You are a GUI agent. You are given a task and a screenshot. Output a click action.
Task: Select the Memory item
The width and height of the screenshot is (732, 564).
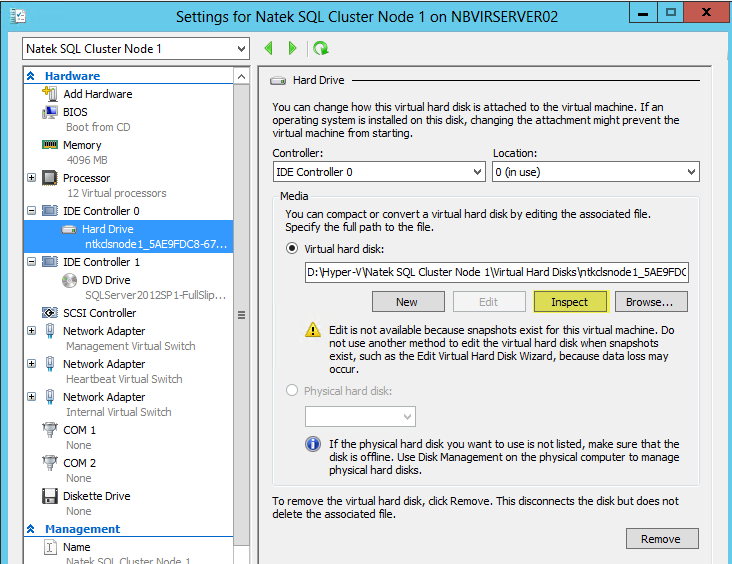82,145
